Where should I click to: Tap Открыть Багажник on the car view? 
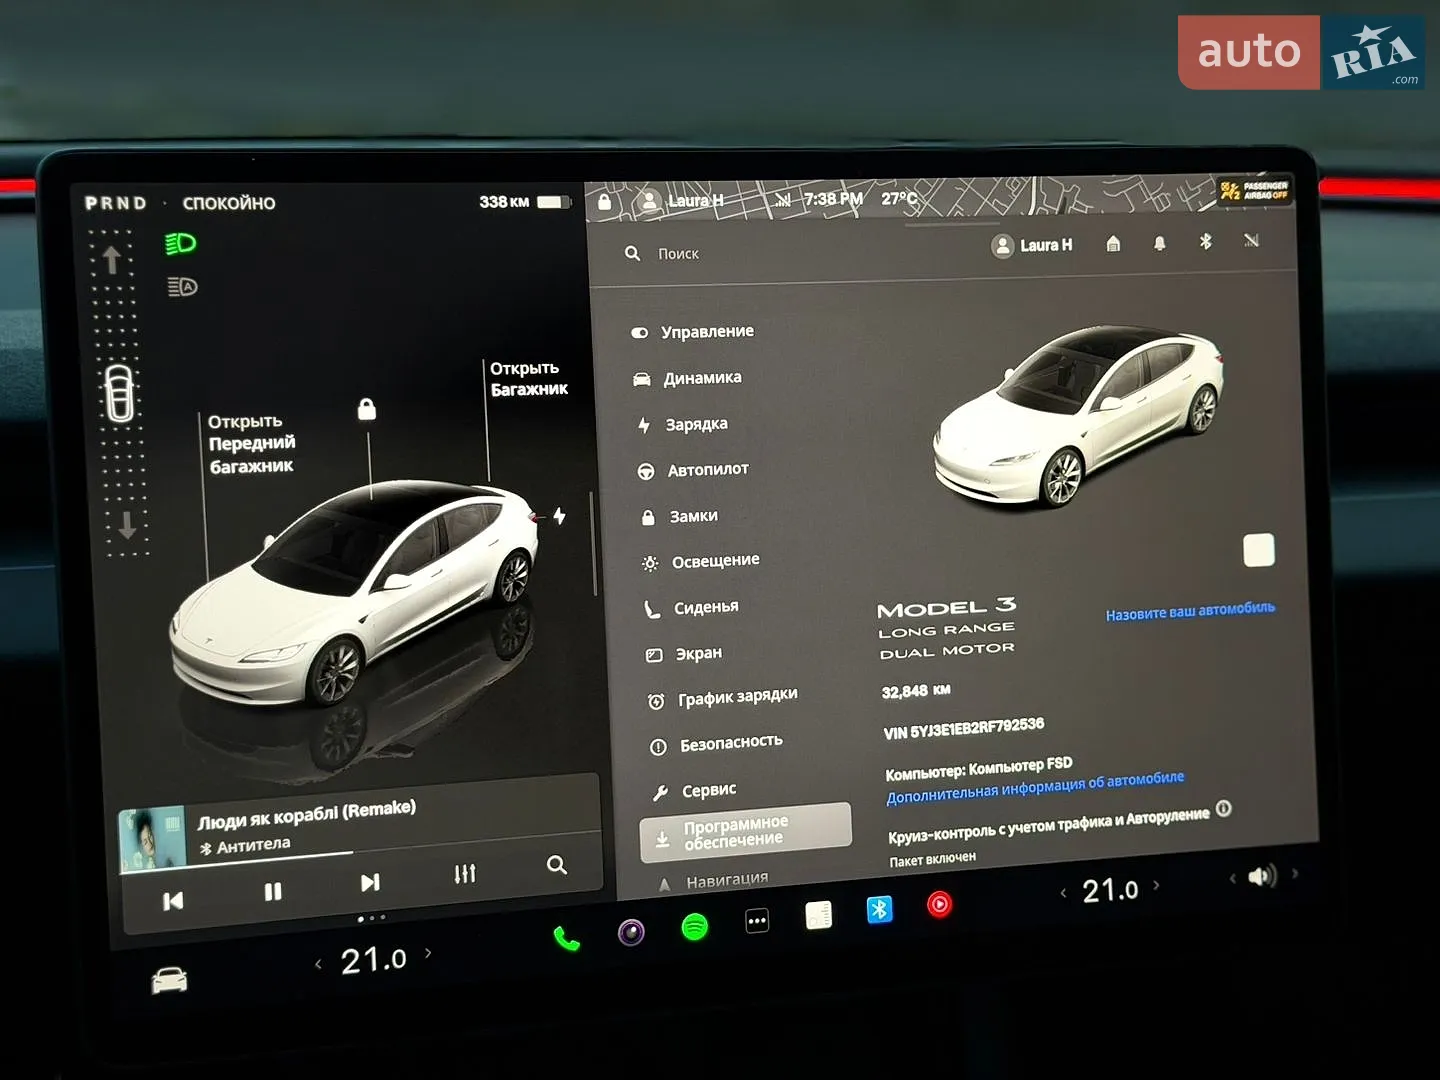coord(529,379)
